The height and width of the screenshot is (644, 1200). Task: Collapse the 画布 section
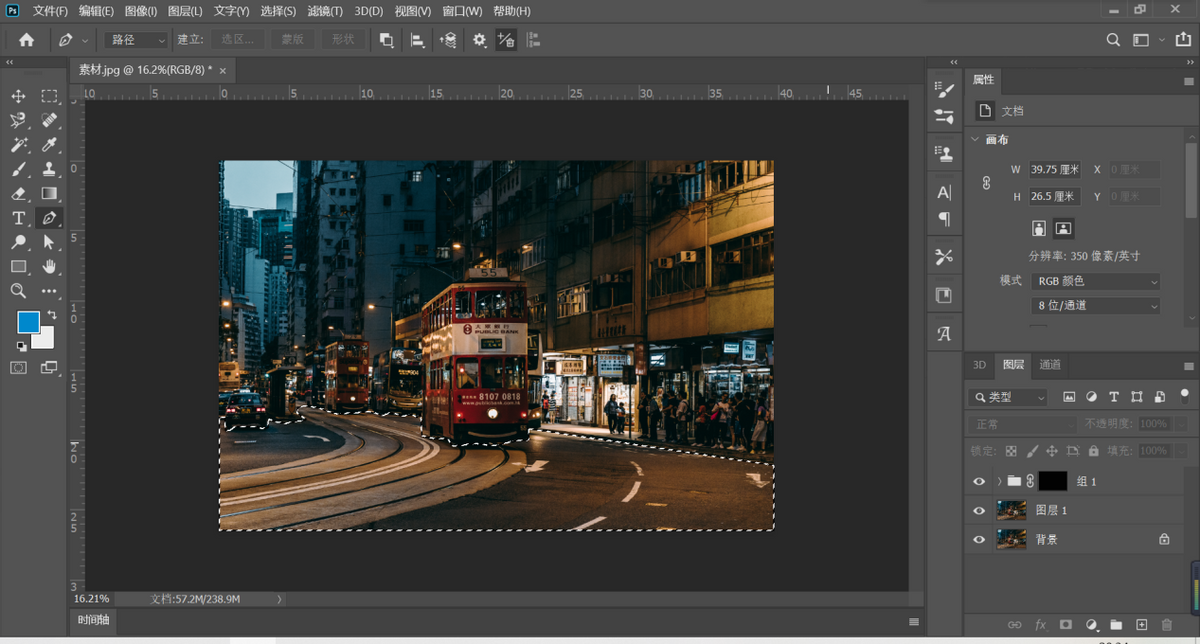coord(976,140)
